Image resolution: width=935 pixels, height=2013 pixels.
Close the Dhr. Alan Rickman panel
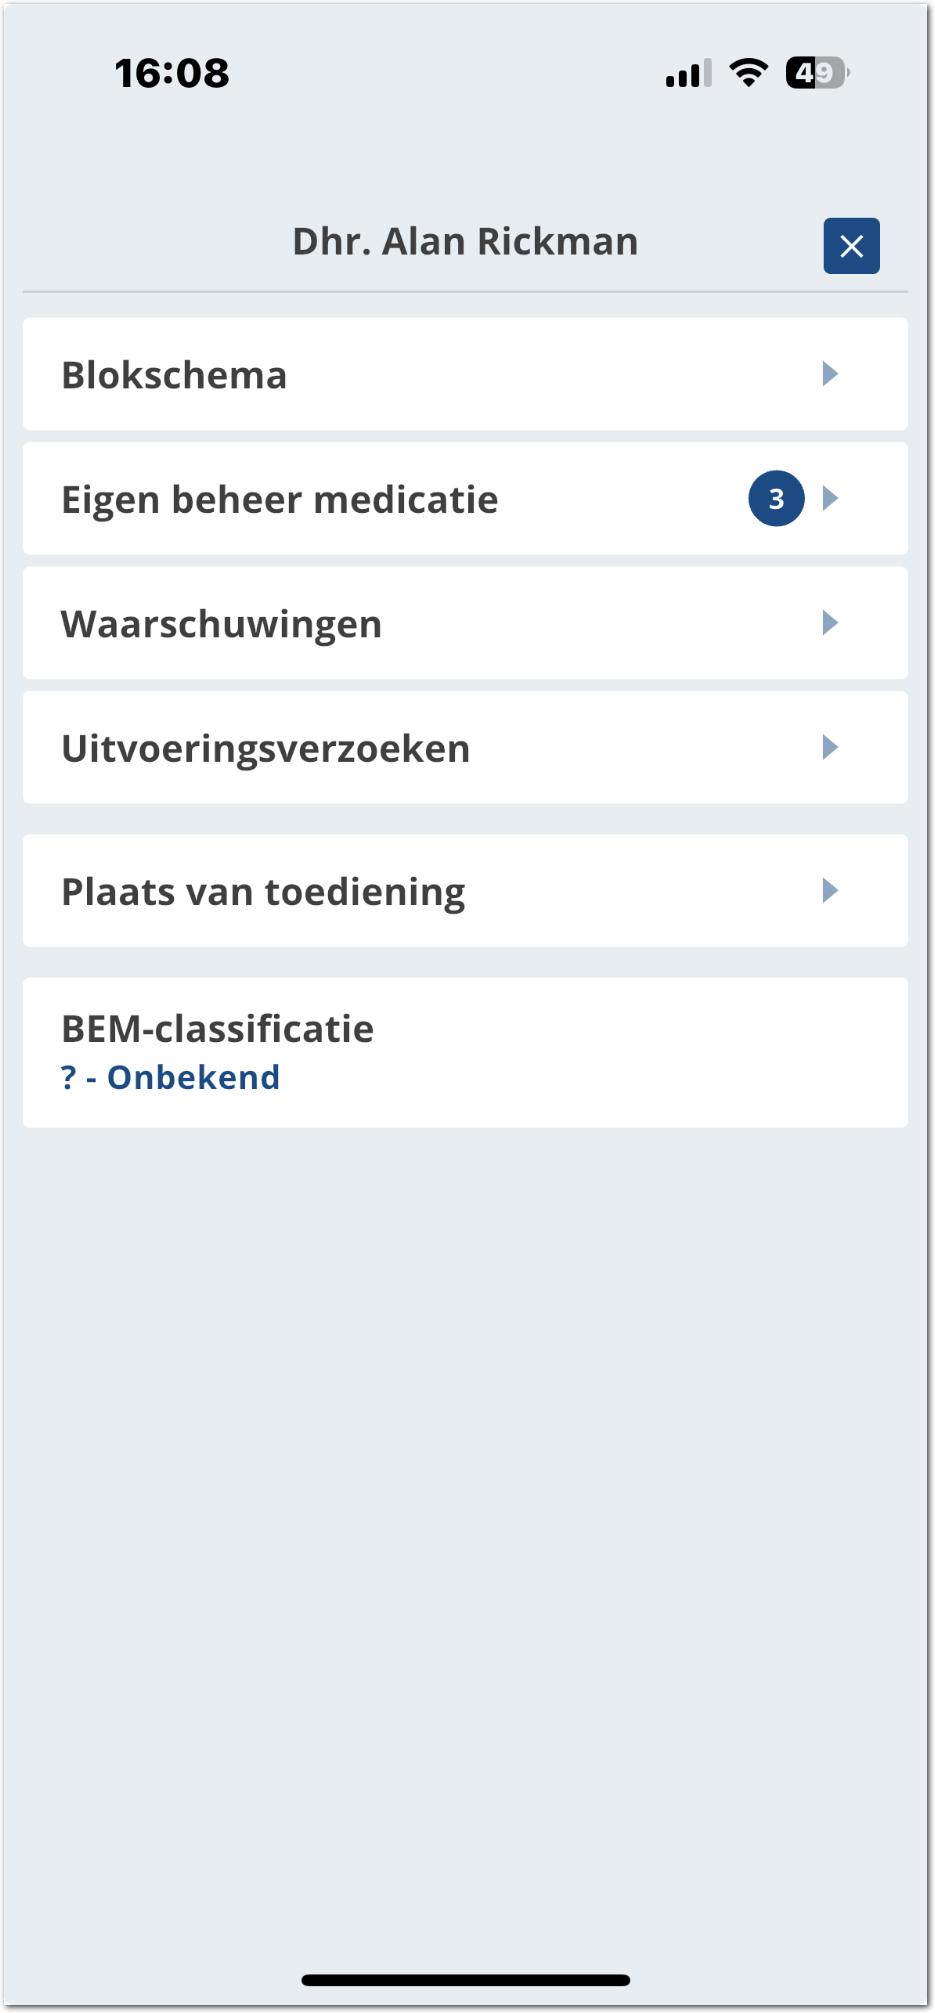[x=851, y=246]
